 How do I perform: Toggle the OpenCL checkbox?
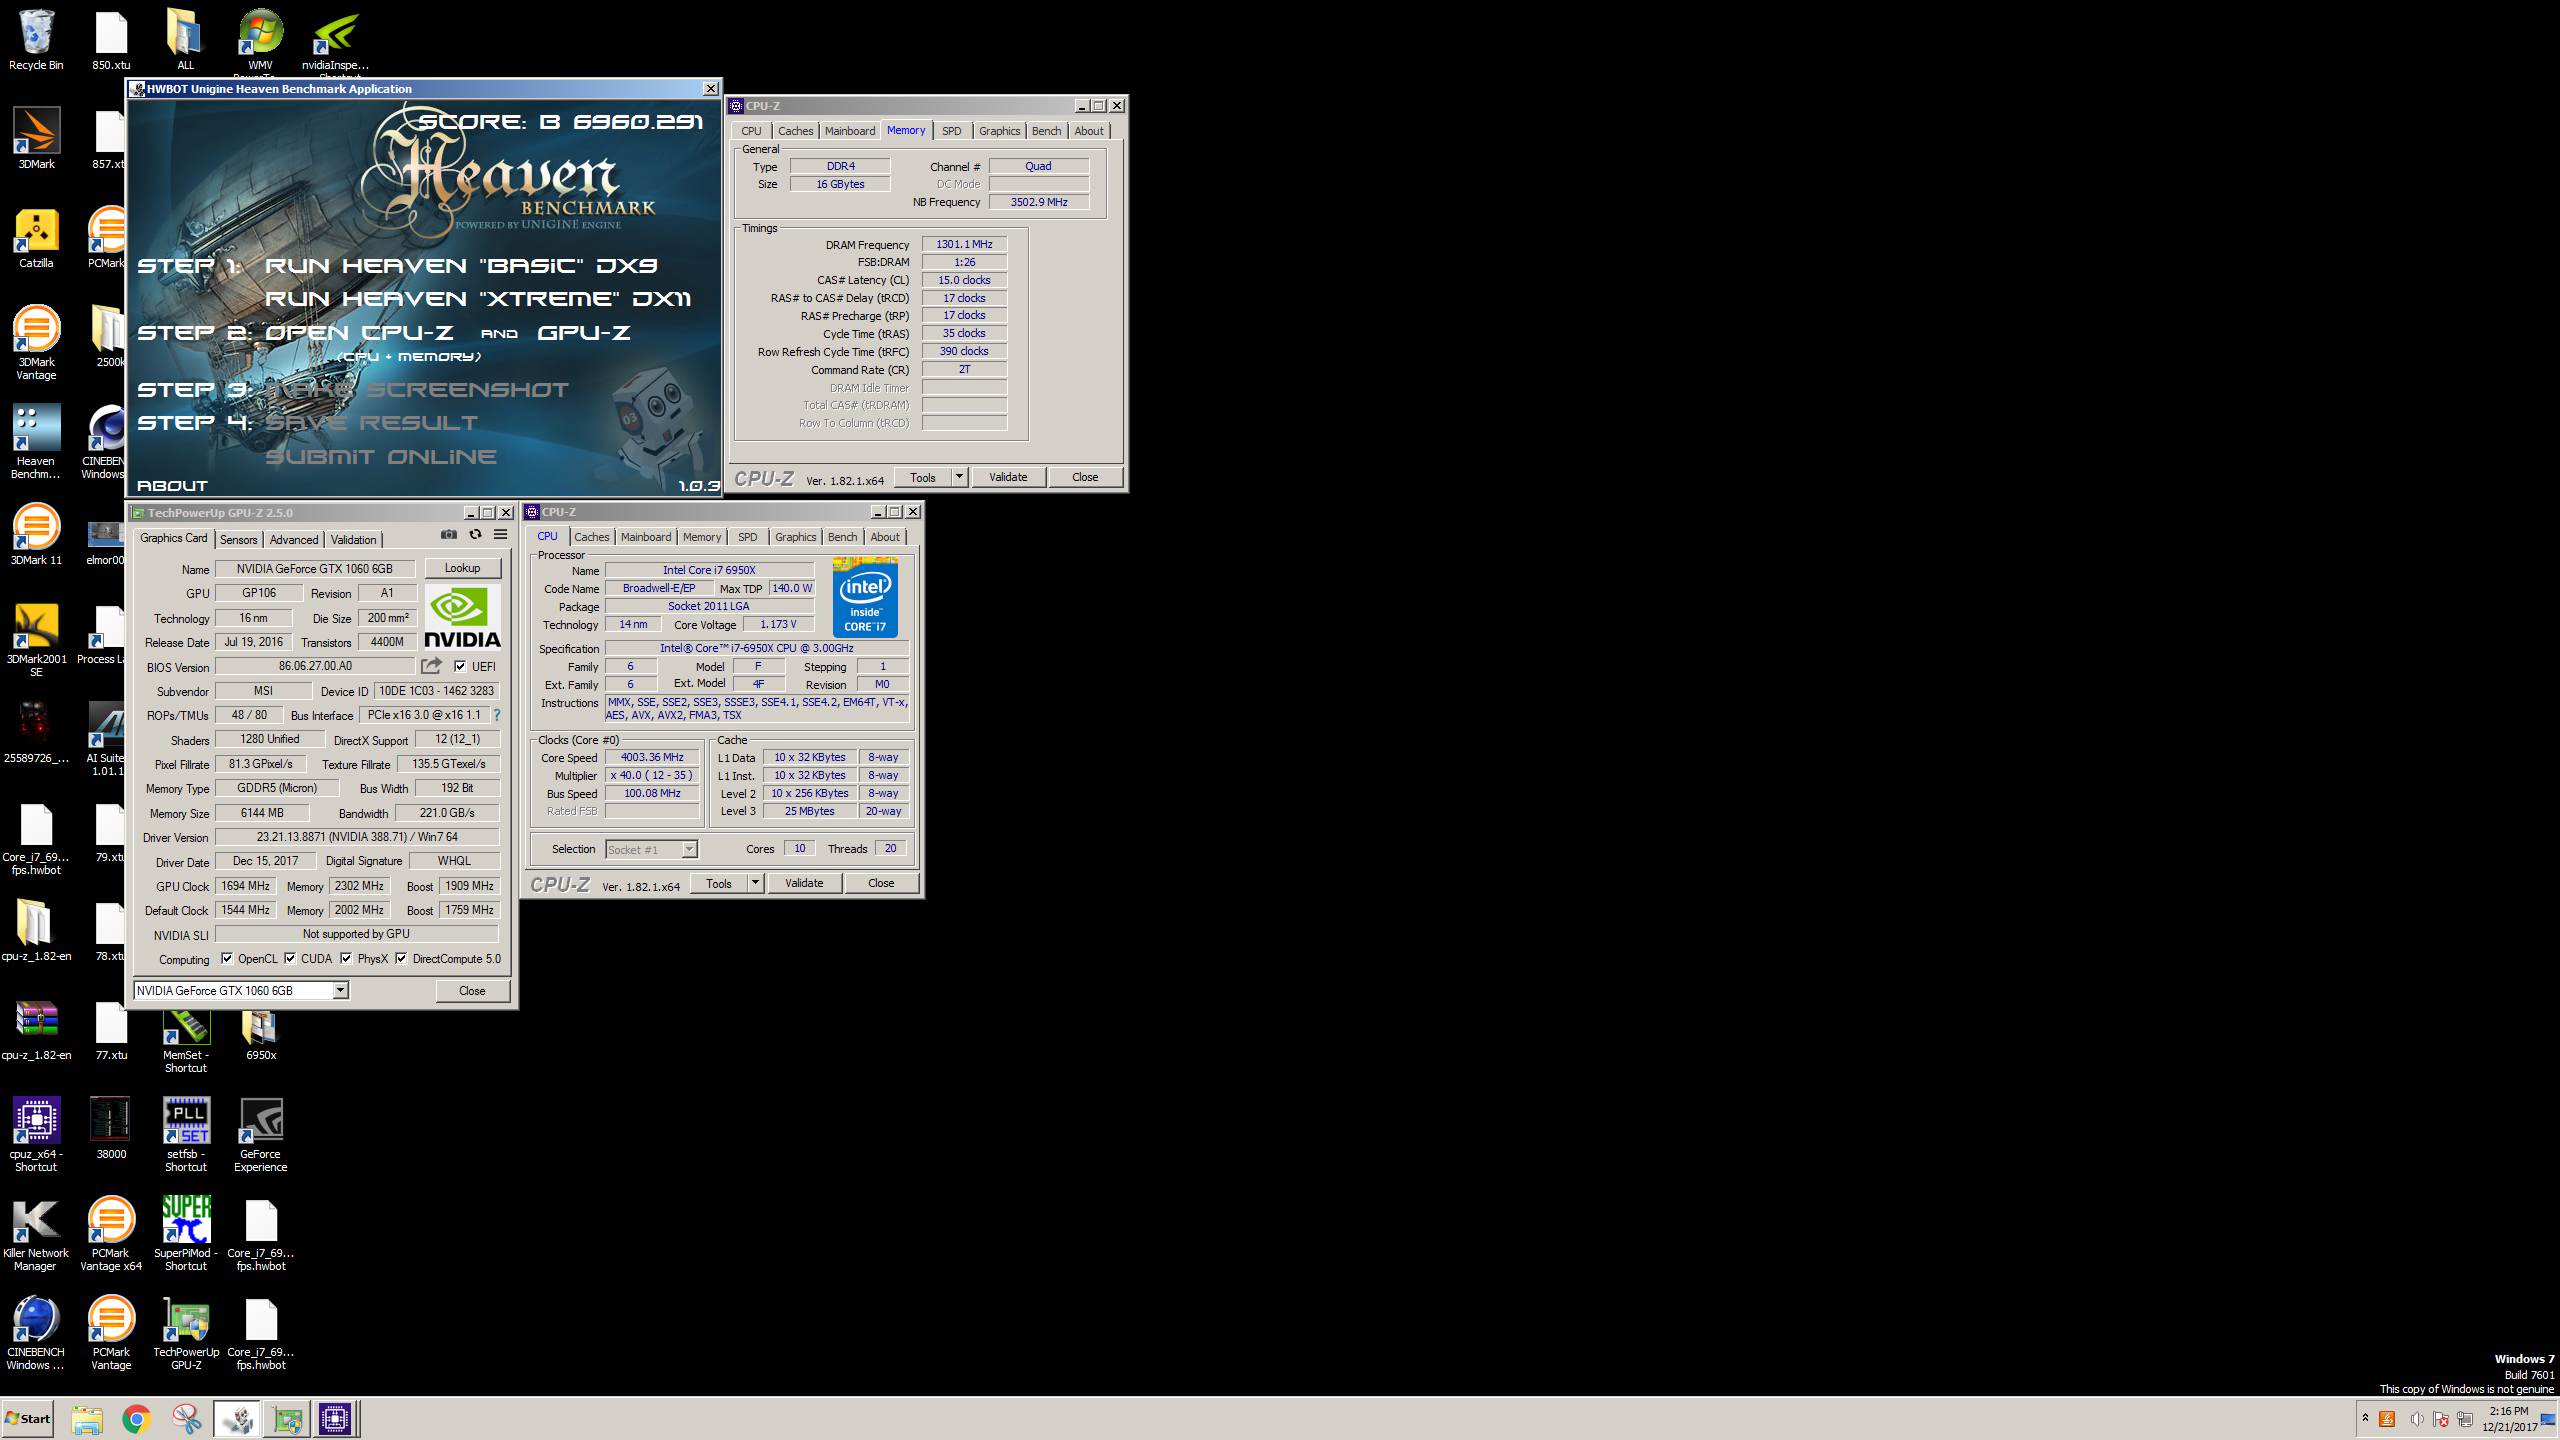point(227,958)
